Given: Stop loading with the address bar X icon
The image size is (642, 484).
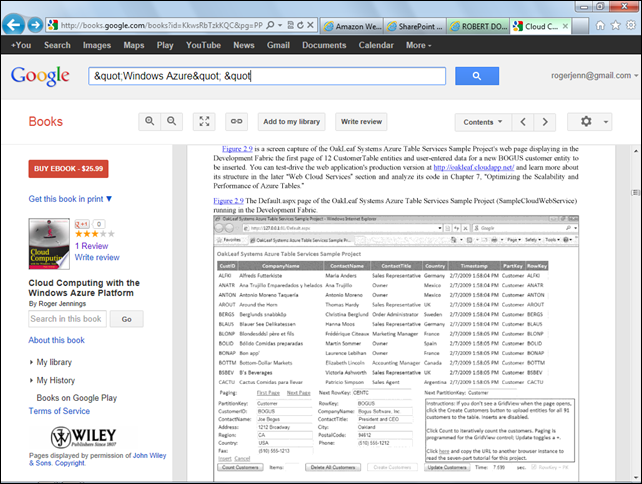Looking at the screenshot, I should click(310, 25).
